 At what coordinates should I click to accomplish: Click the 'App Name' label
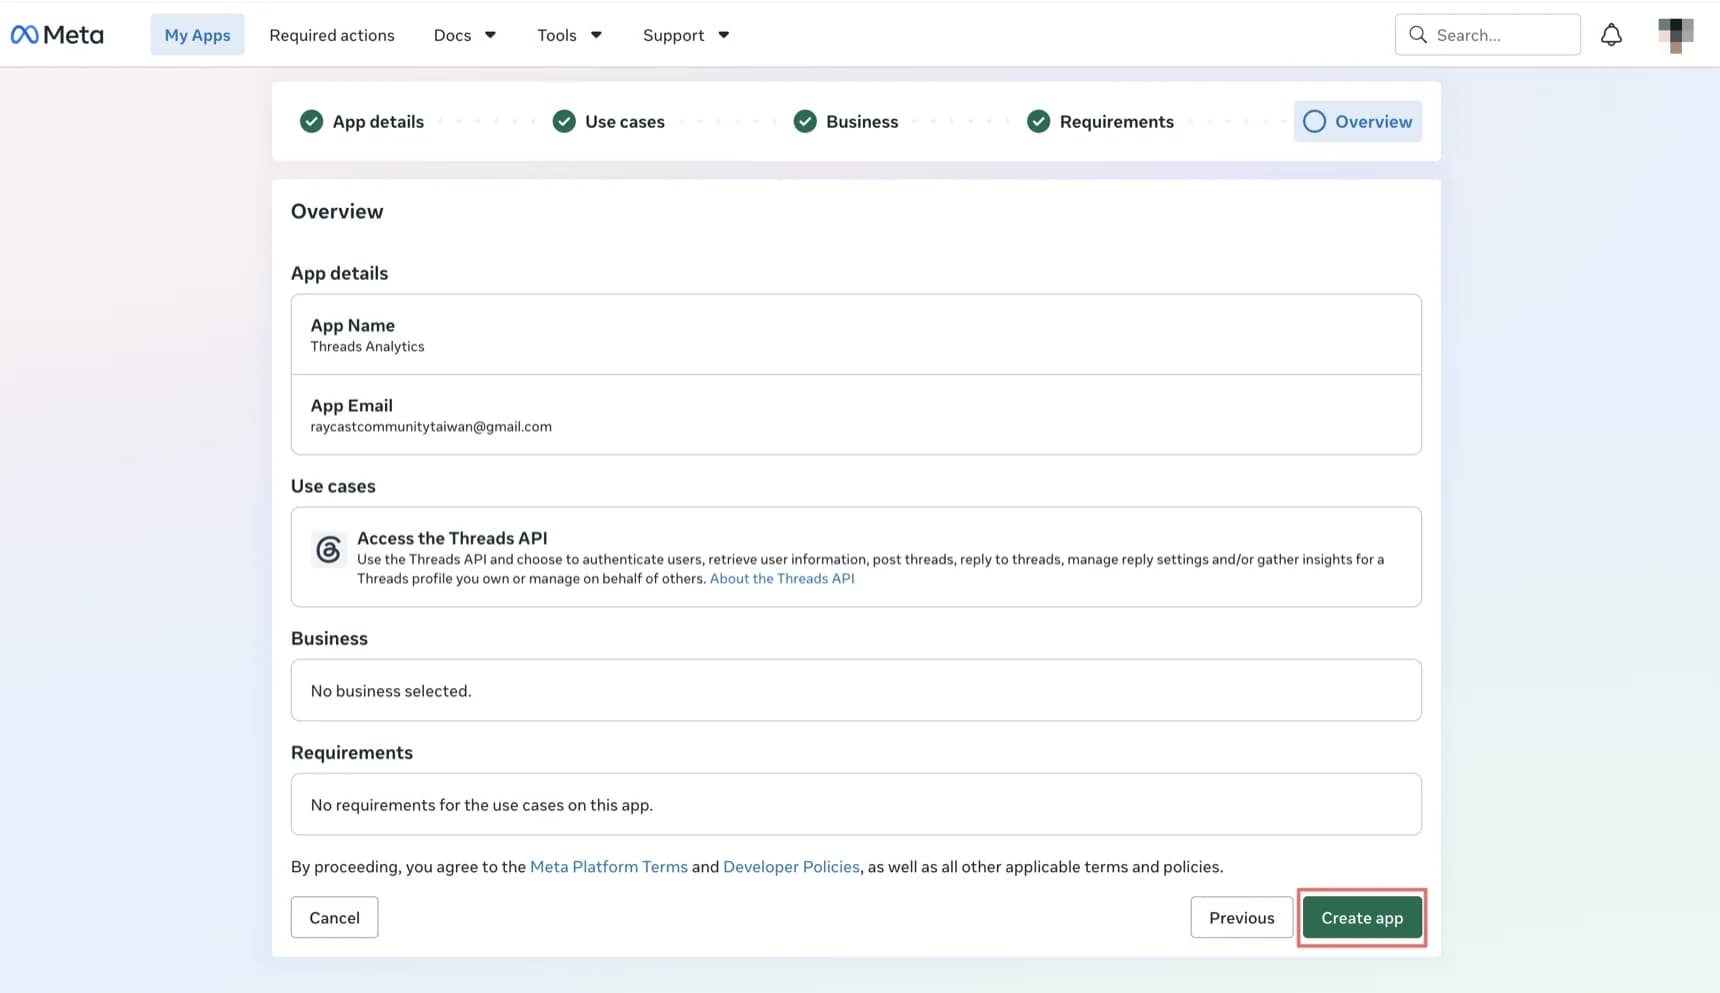click(352, 325)
